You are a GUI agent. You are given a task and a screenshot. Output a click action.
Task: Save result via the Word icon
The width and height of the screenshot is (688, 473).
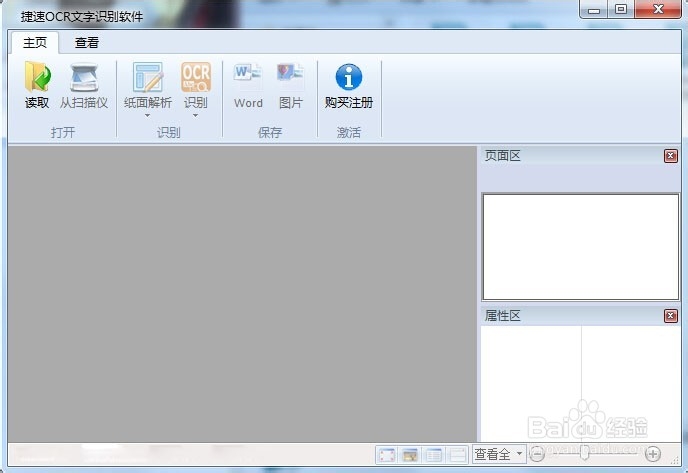pos(248,74)
